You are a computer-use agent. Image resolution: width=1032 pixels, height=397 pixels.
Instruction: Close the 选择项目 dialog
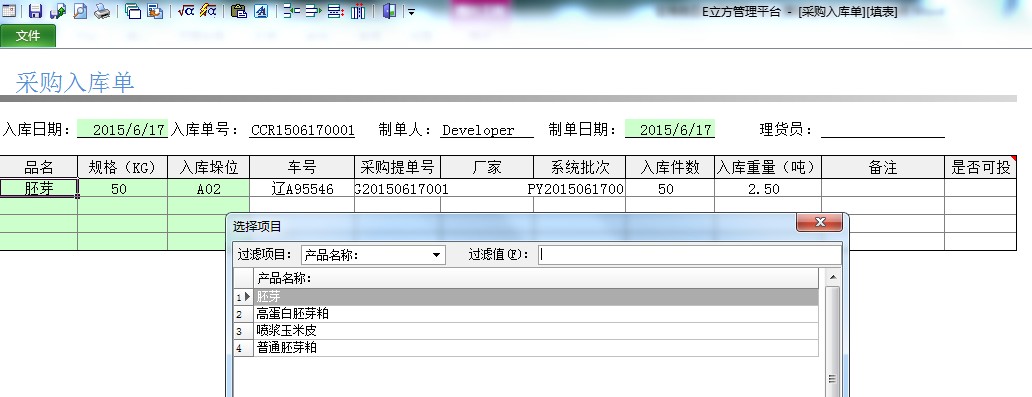819,223
